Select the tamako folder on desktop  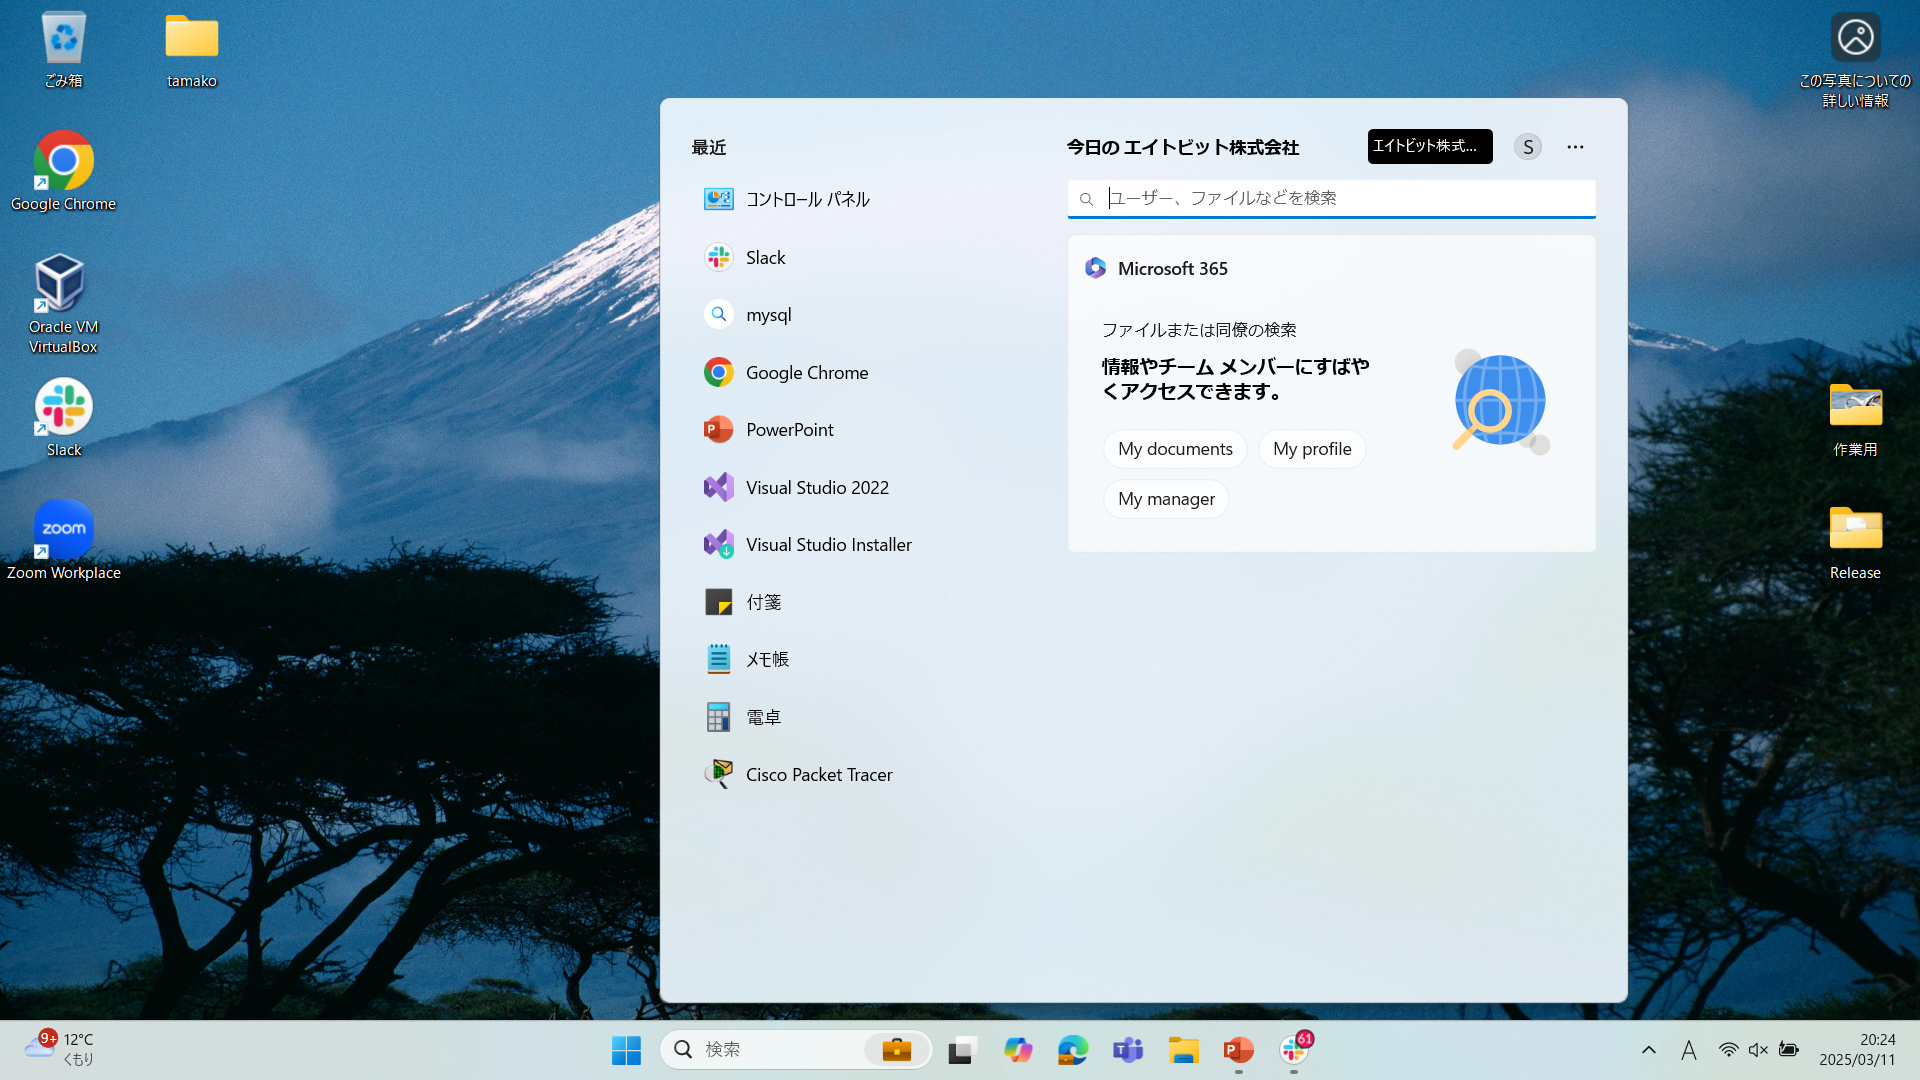point(191,50)
